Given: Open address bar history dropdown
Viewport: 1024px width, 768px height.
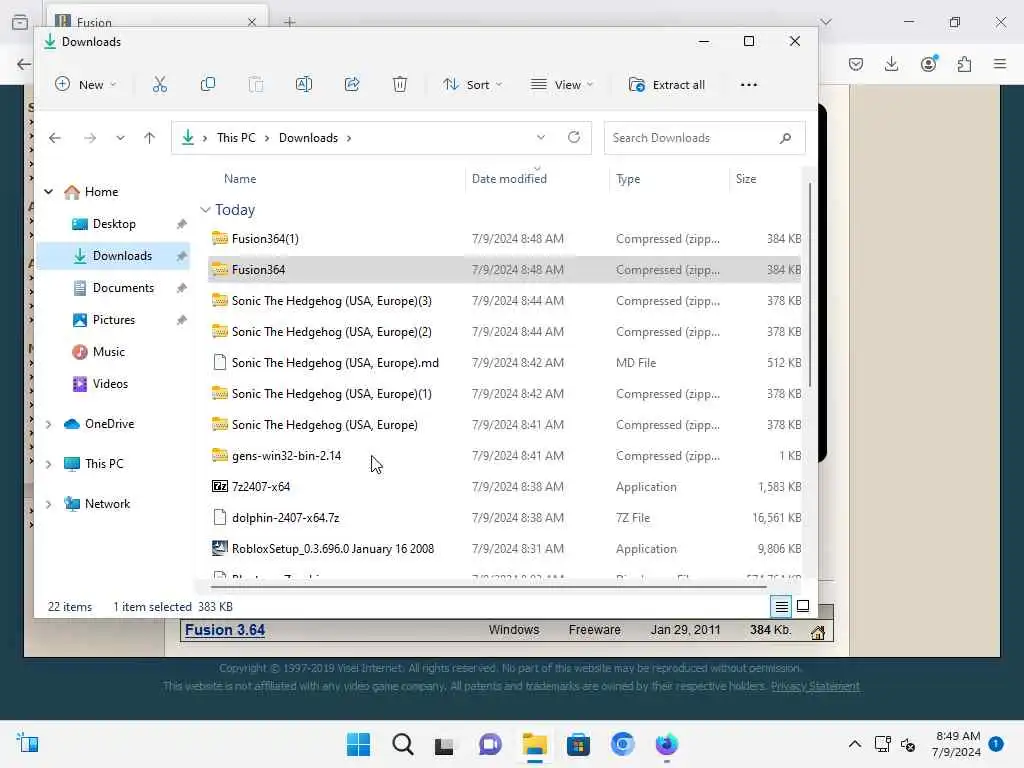Looking at the screenshot, I should click(541, 137).
